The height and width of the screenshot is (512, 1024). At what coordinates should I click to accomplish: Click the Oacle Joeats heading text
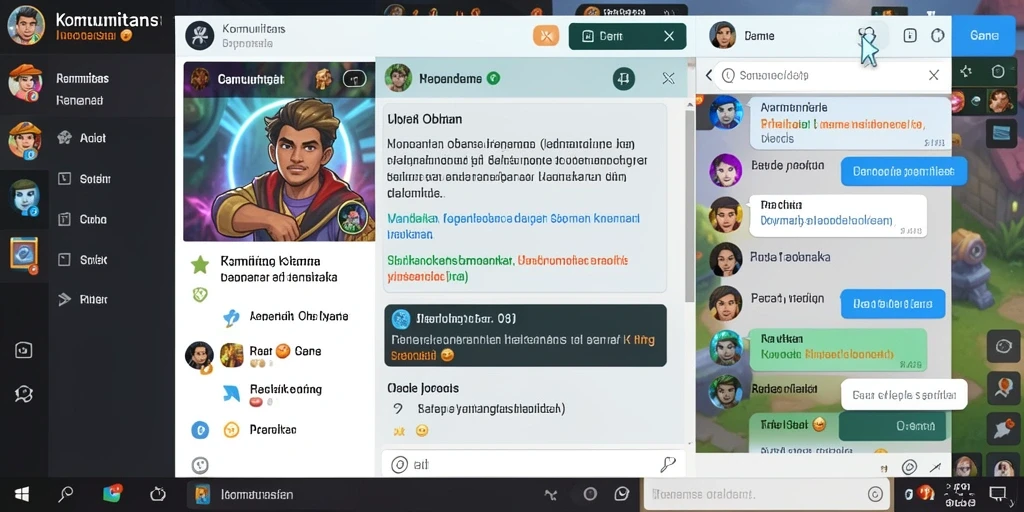423,388
